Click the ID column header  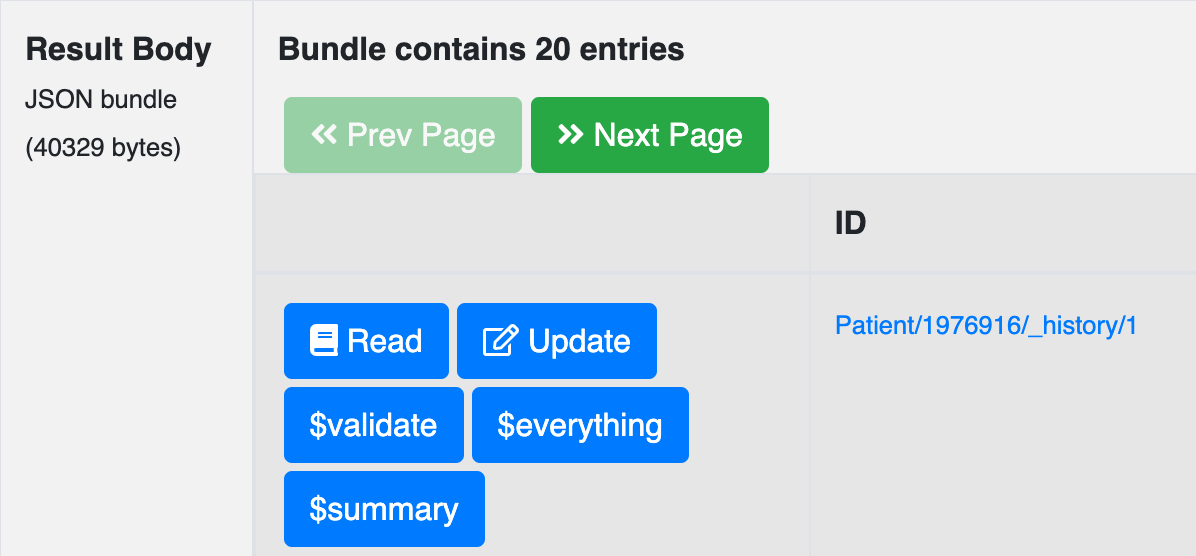850,223
